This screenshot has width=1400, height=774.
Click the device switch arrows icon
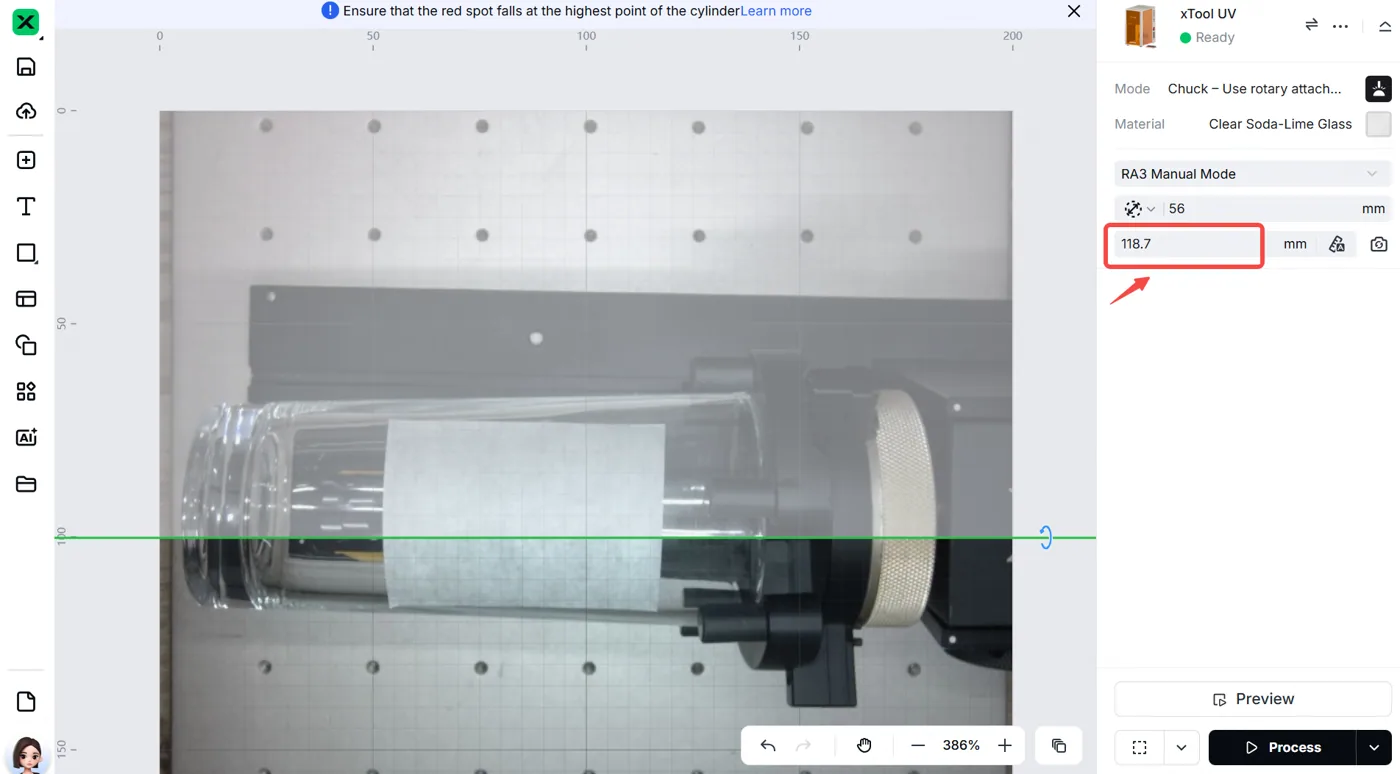coord(1311,25)
